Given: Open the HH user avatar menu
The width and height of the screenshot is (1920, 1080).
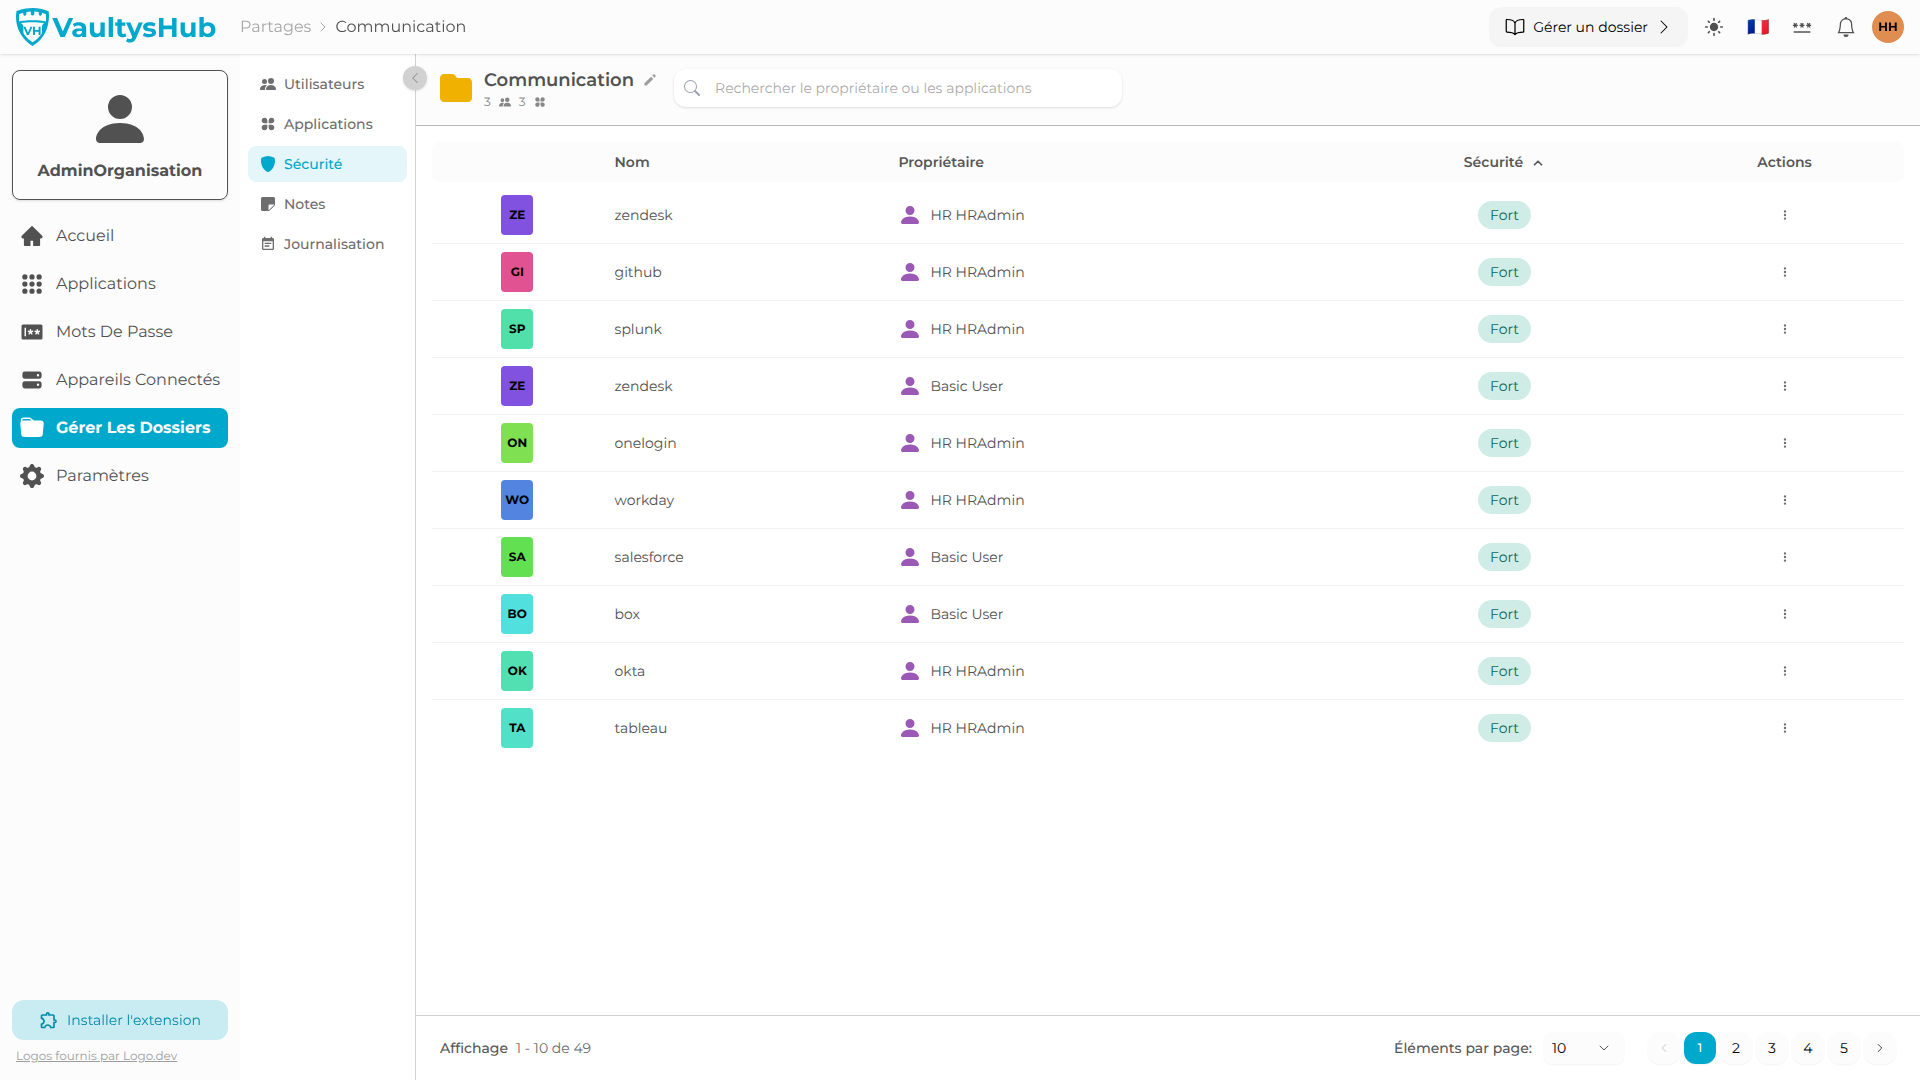Looking at the screenshot, I should coord(1888,27).
